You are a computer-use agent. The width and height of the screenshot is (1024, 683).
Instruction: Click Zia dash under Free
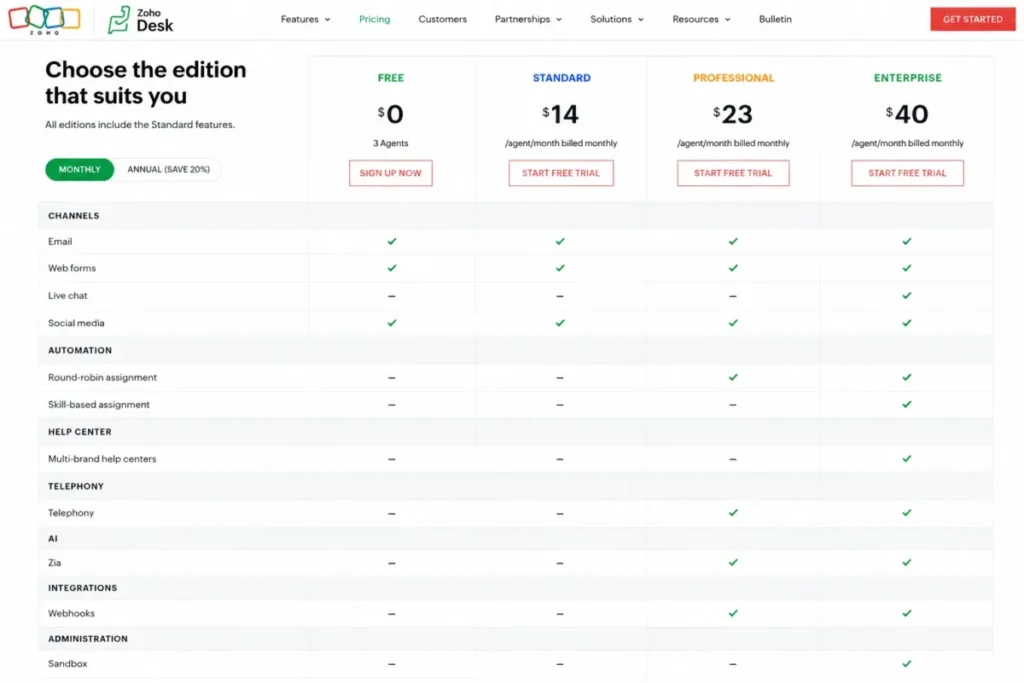pyautogui.click(x=392, y=564)
